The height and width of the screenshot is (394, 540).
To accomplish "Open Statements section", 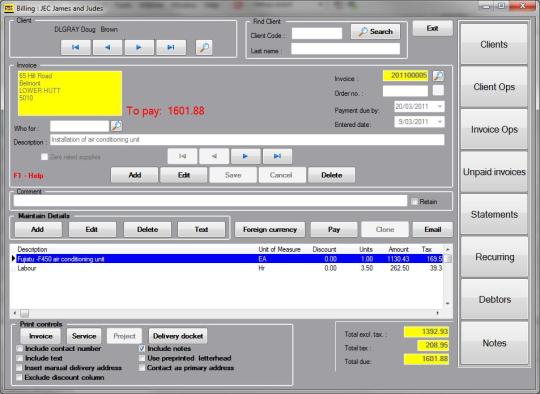I will pos(494,215).
